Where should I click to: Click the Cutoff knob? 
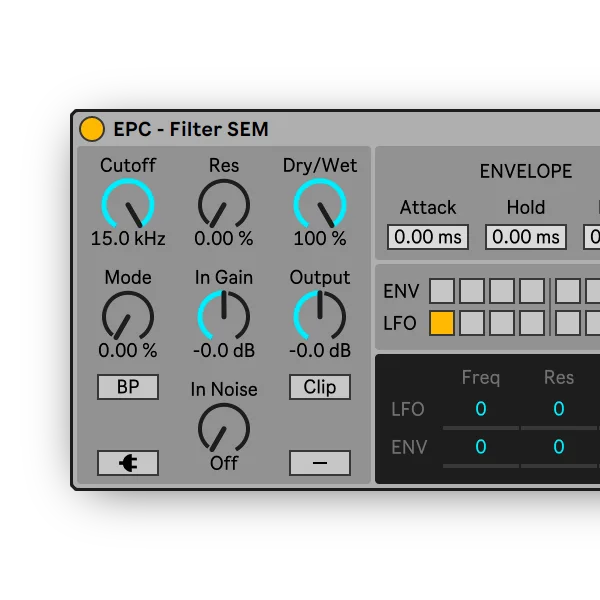point(128,205)
